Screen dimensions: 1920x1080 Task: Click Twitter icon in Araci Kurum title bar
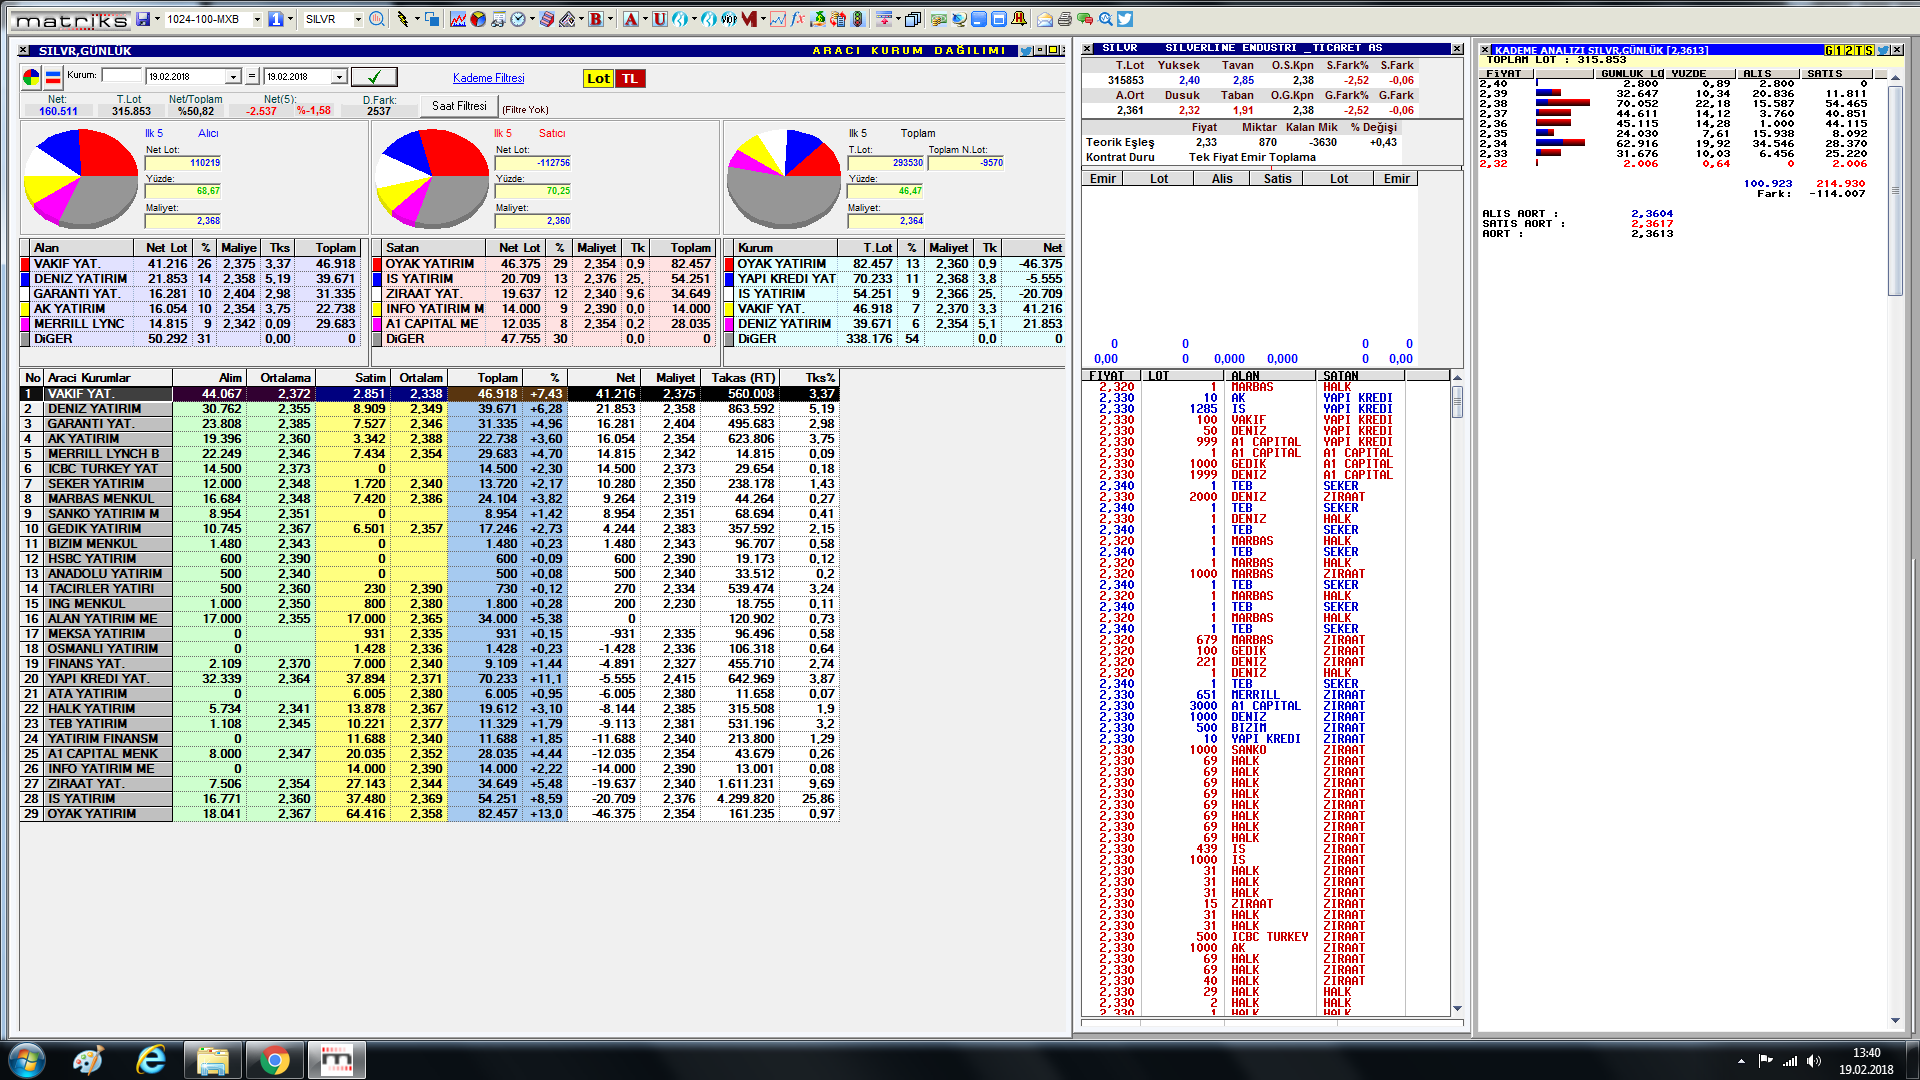tap(1026, 50)
